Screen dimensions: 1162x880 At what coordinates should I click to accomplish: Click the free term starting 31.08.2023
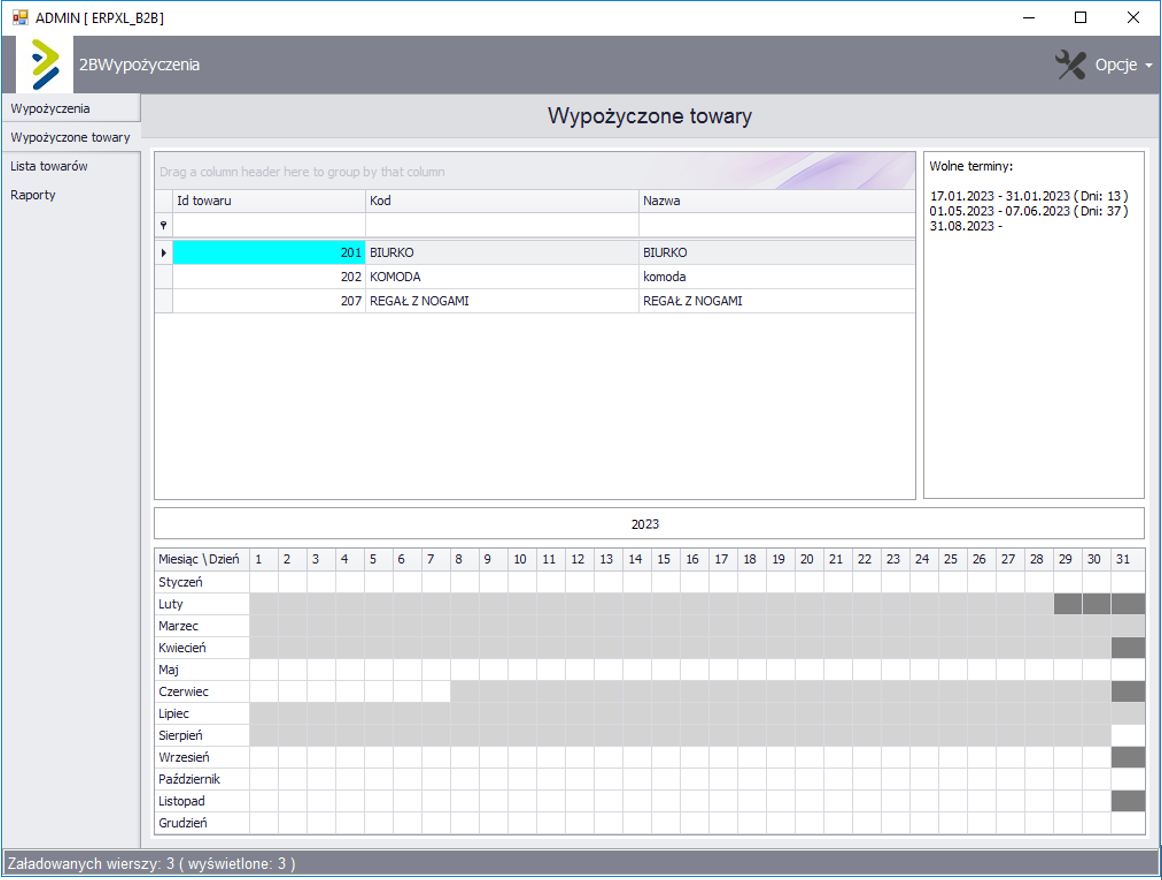tap(966, 226)
